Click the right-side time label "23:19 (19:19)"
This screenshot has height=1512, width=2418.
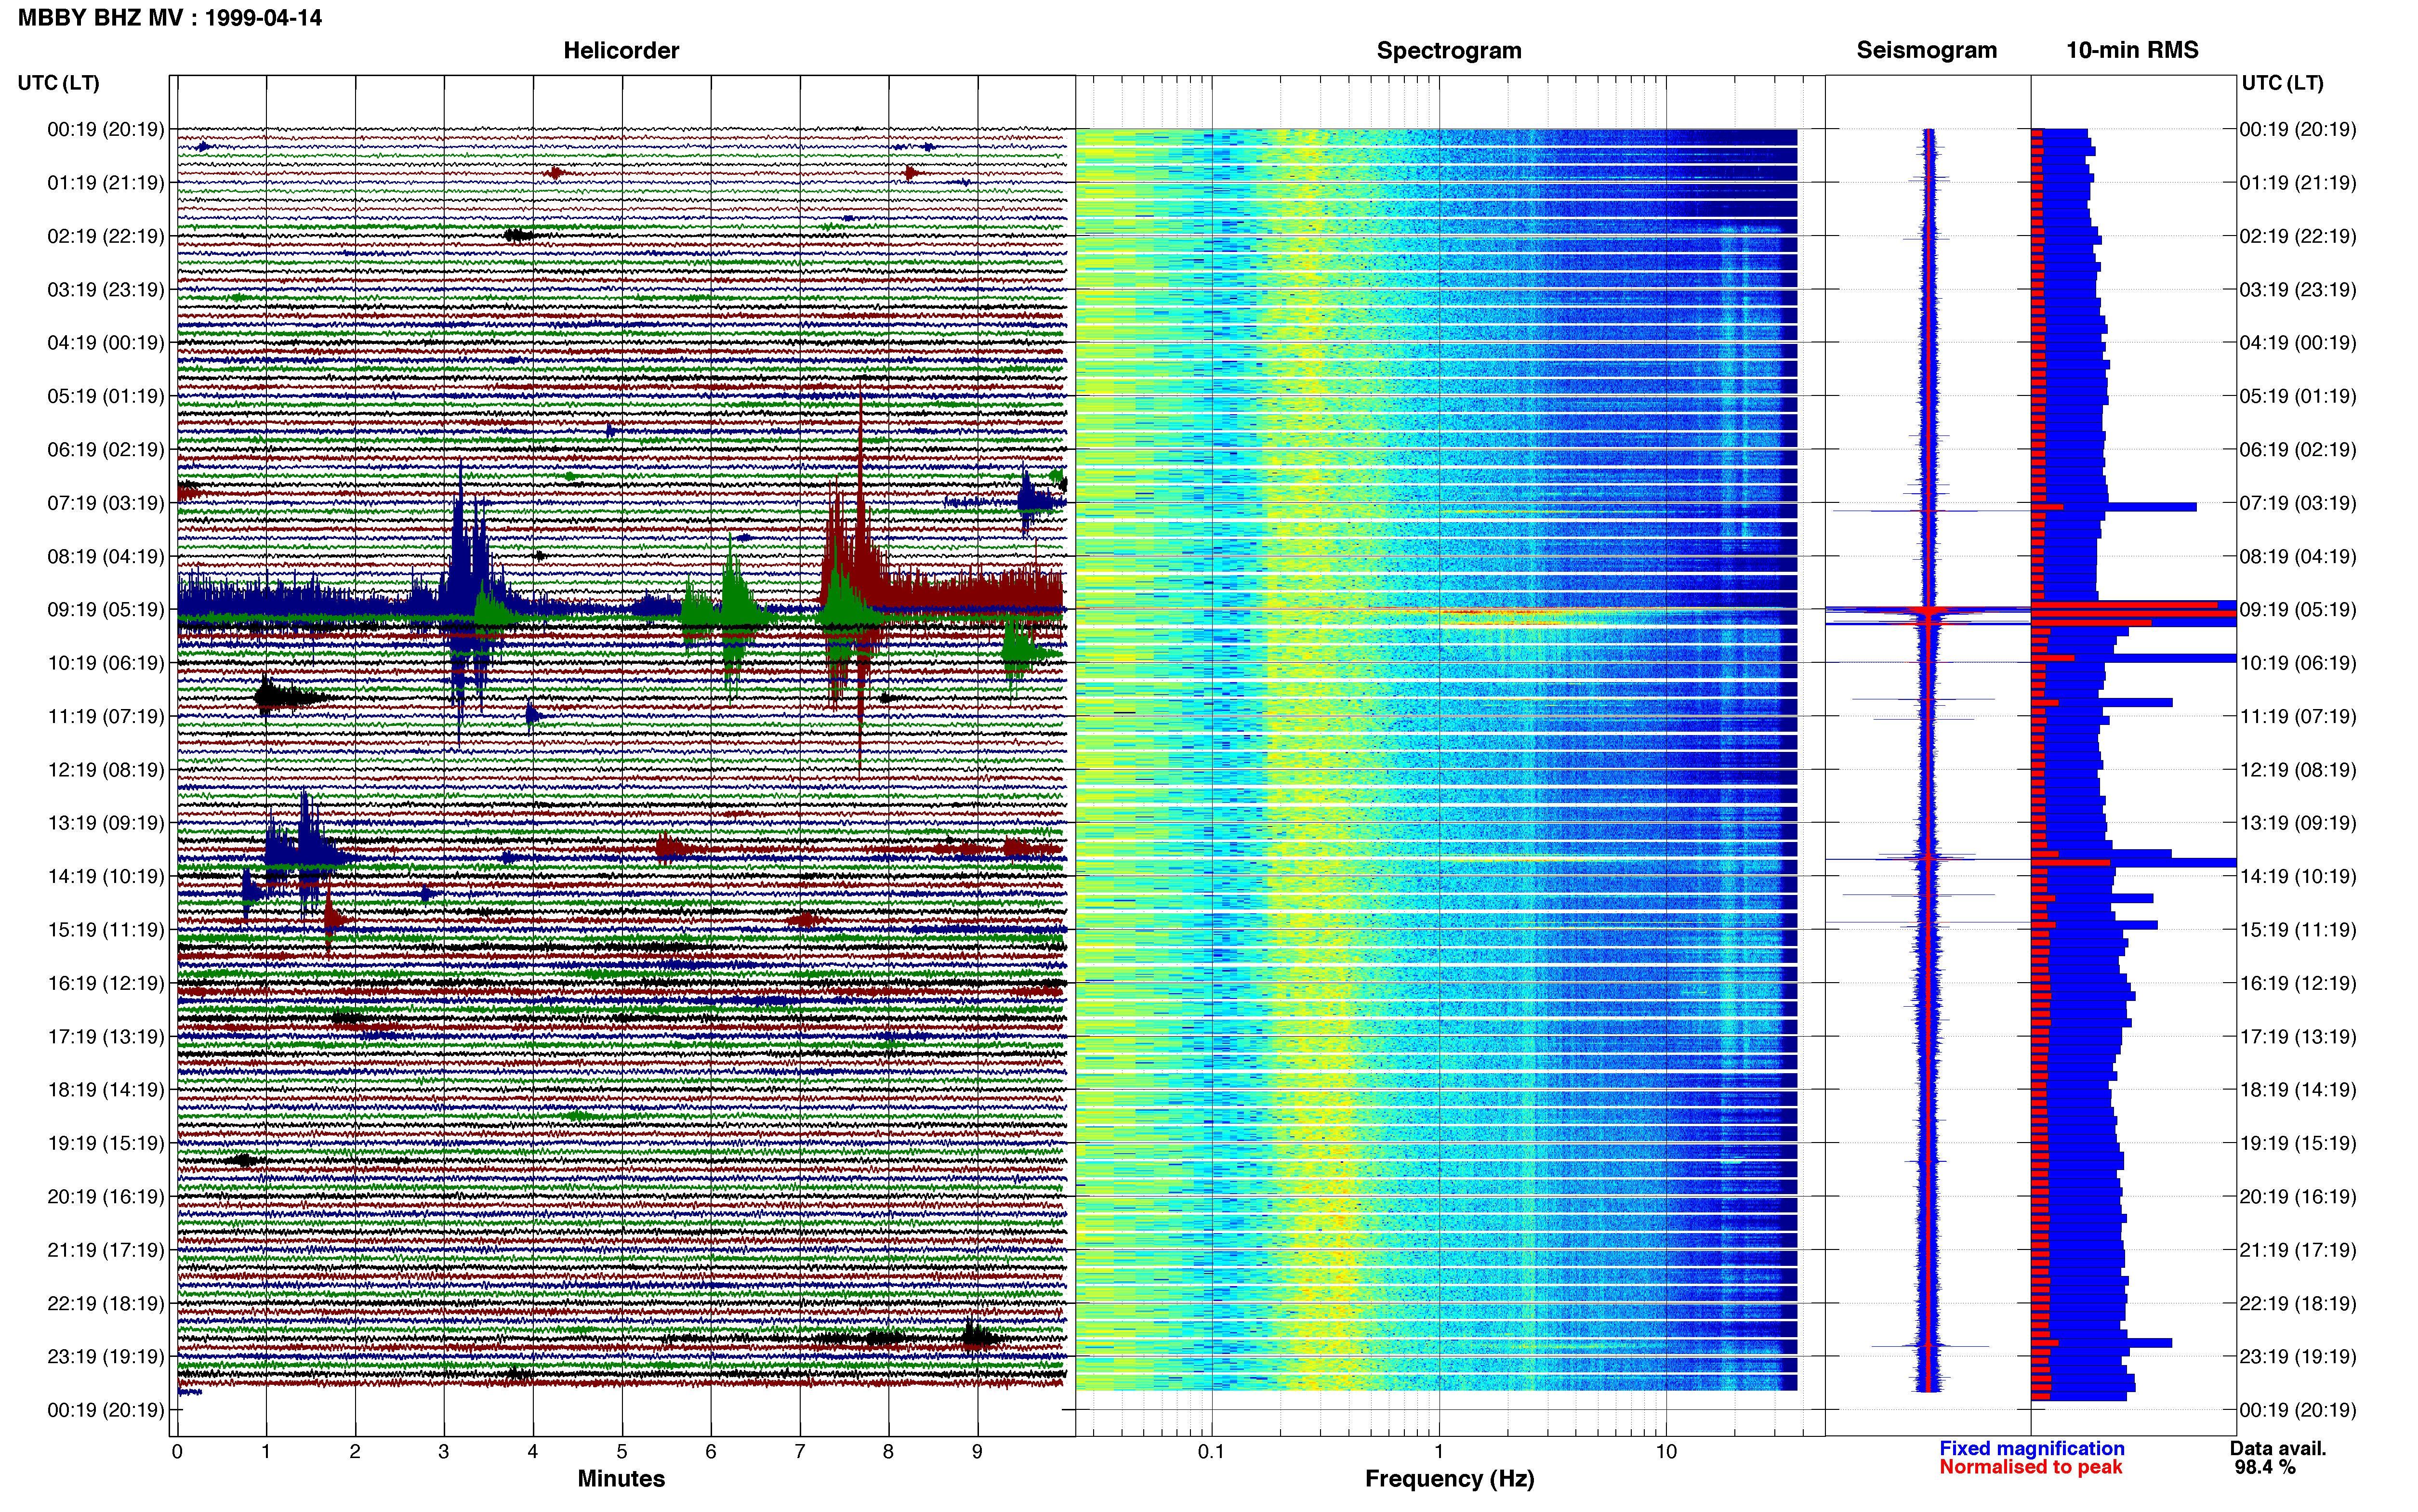[x=2298, y=1357]
